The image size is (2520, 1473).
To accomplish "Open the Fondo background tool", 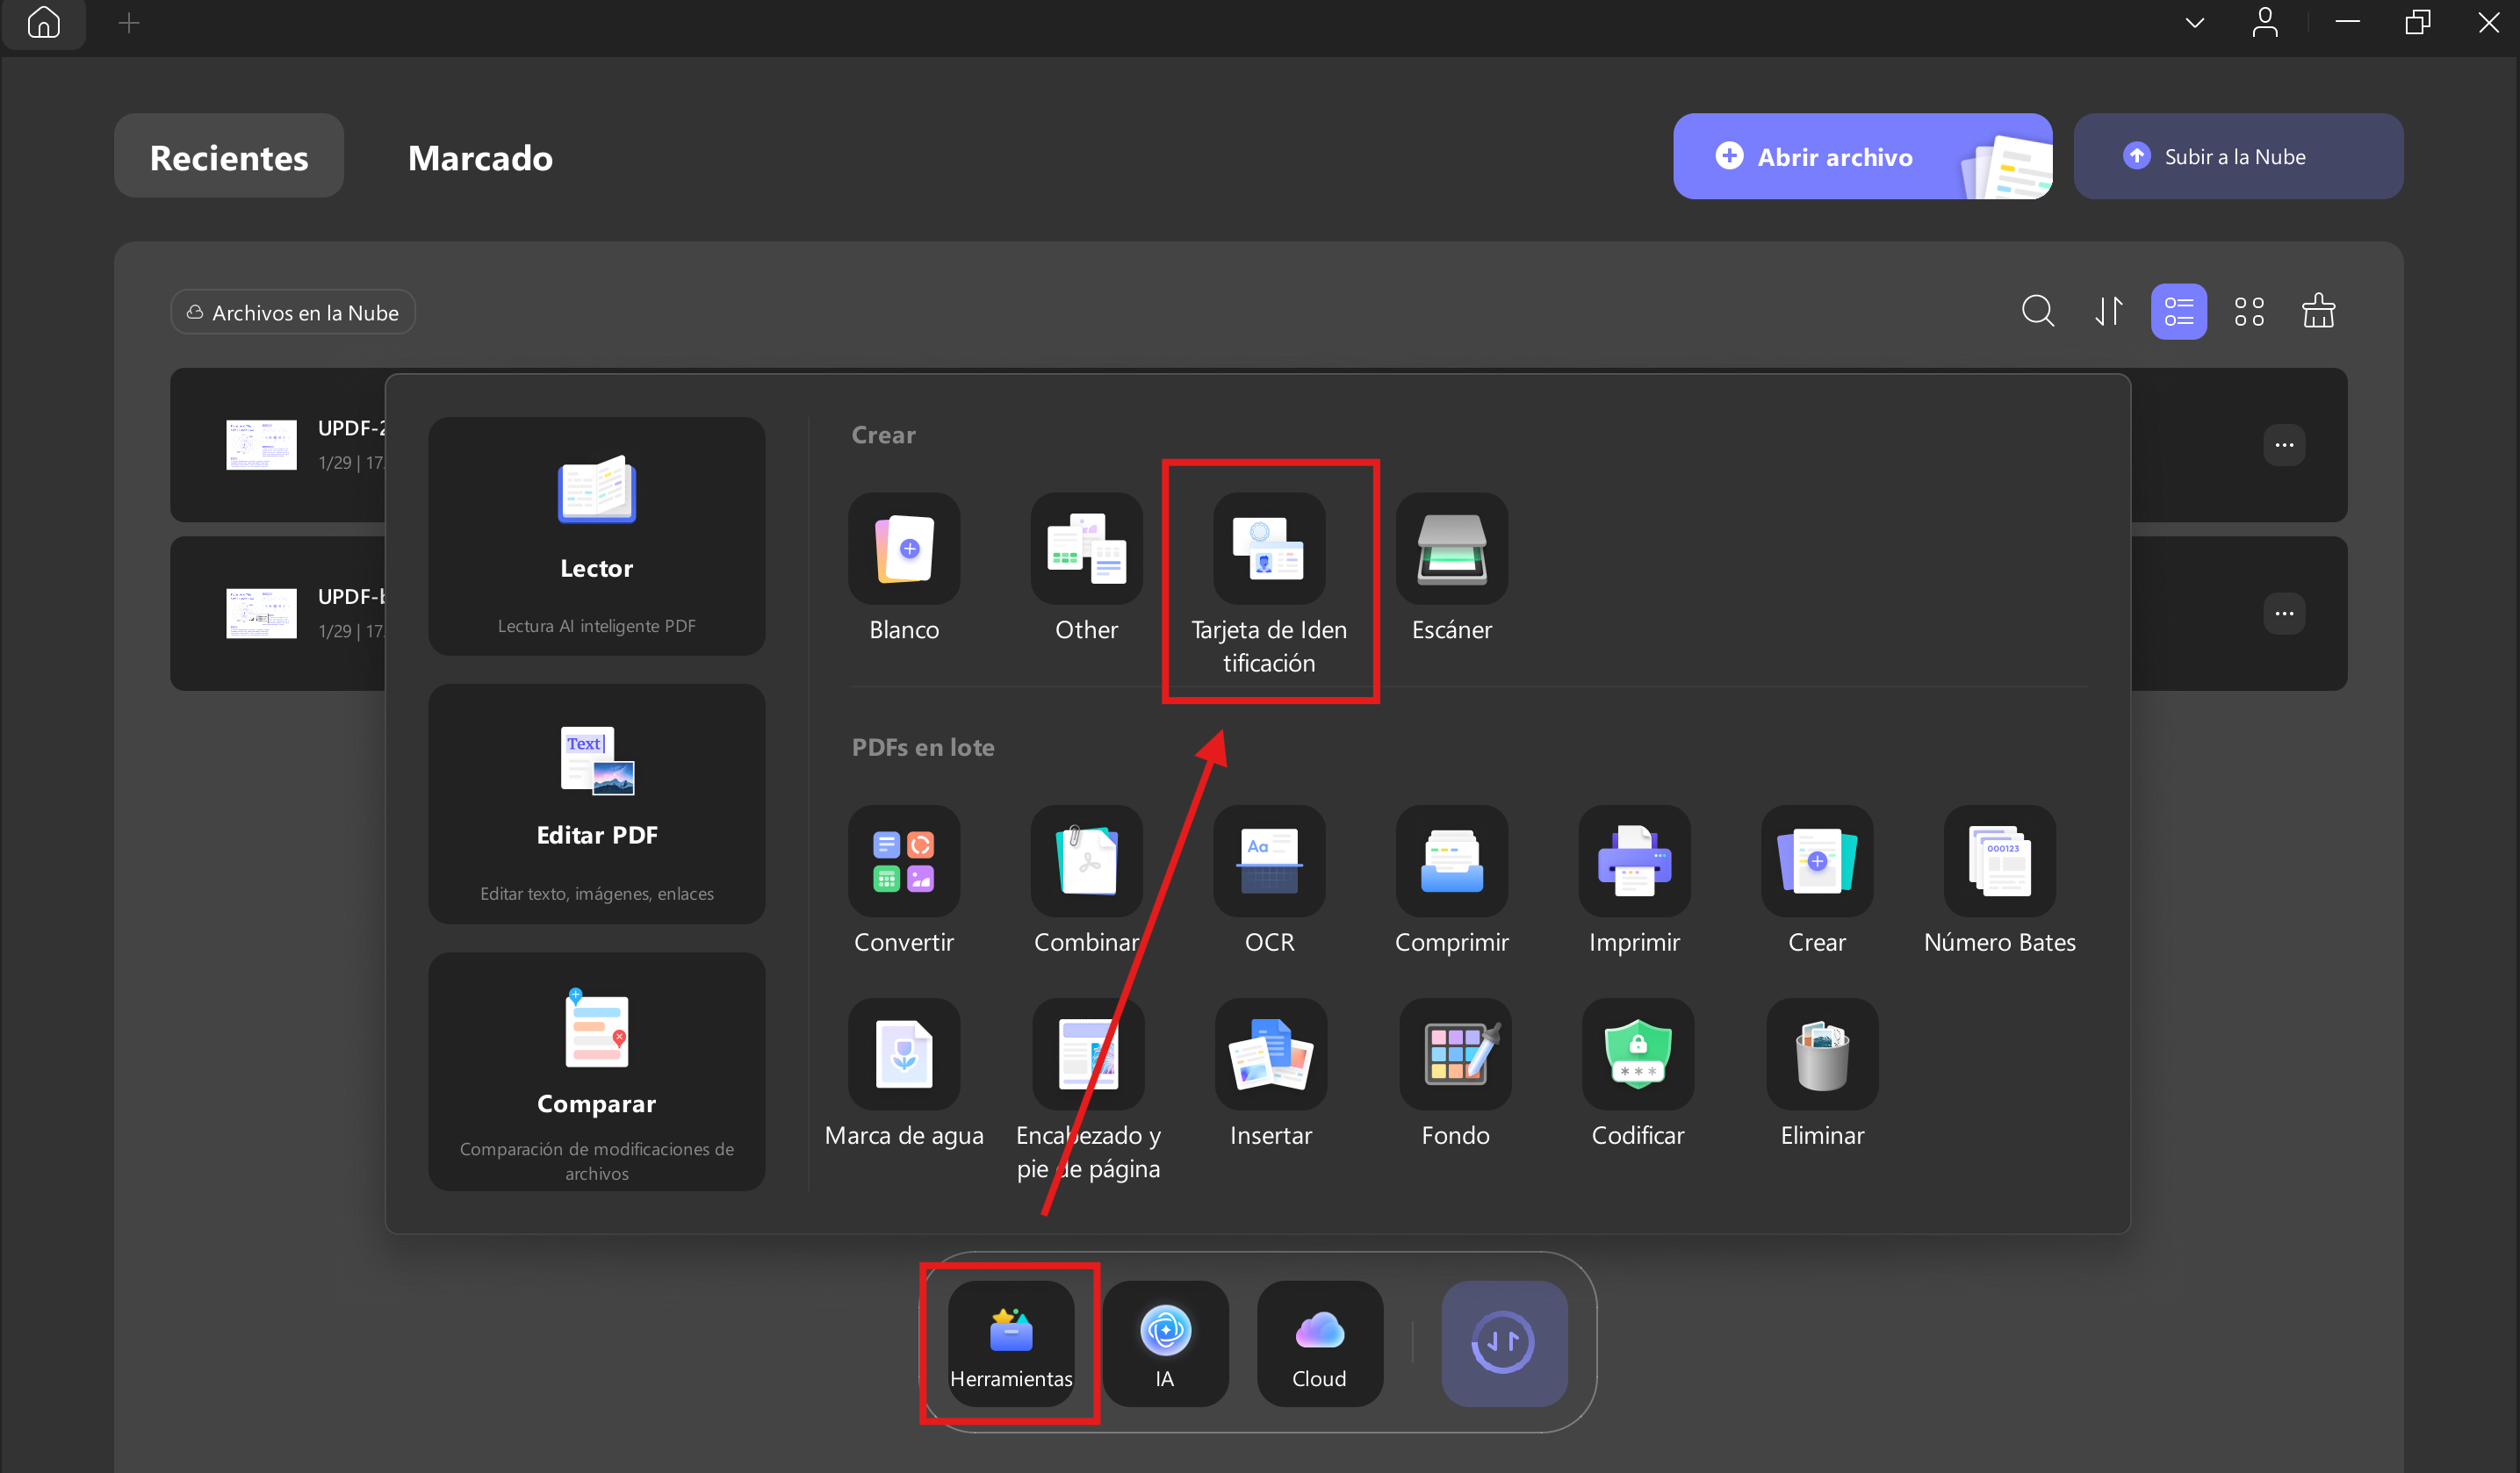I will coord(1455,1054).
